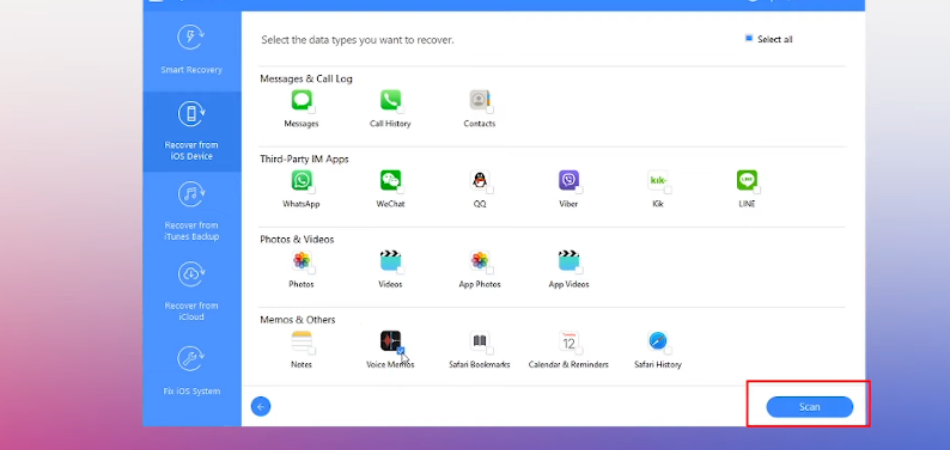
Task: Click the Calendar & Reminders icon
Action: click(568, 341)
